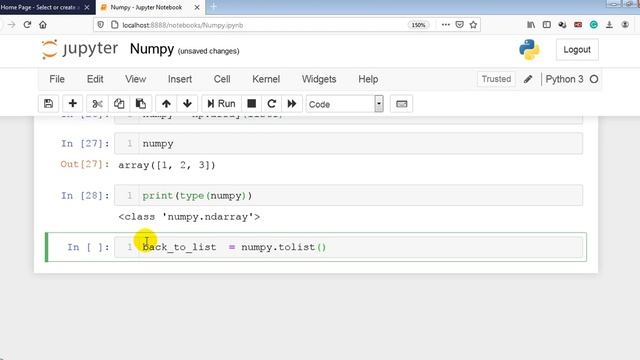
Task: Click the Python logo icon
Action: coord(529,49)
